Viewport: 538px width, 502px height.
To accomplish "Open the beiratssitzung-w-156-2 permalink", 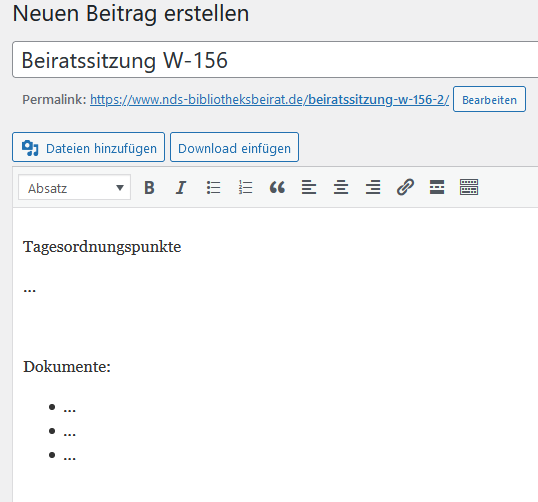I will click(378, 100).
